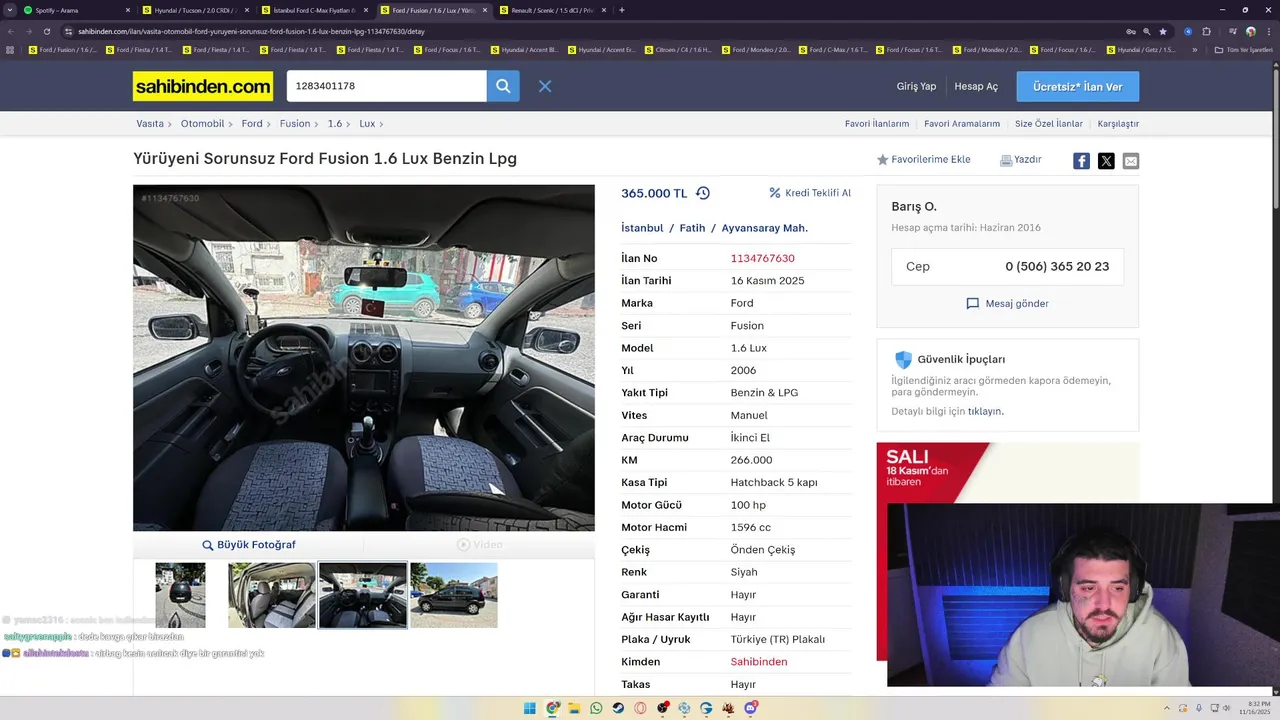
Task: Select the rear seats thumbnail
Action: tap(272, 595)
